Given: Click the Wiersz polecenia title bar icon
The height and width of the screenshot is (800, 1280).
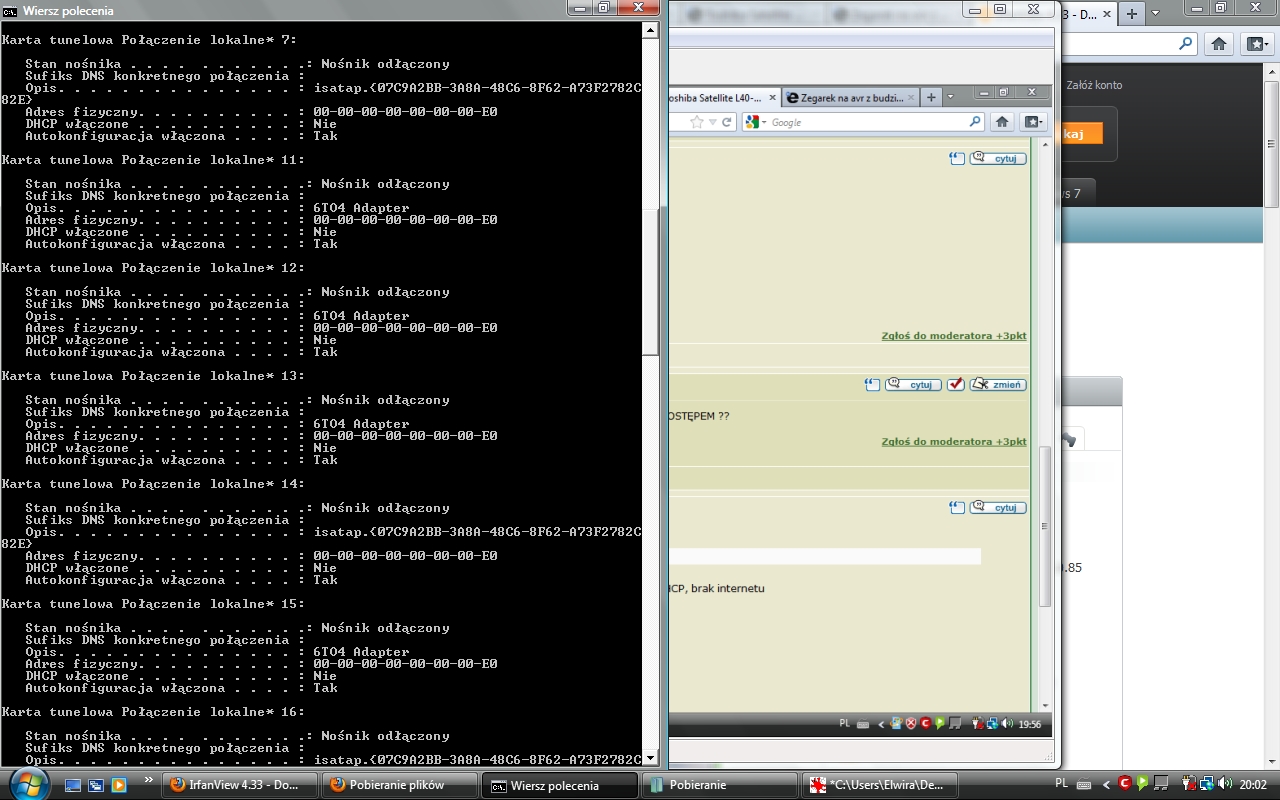Looking at the screenshot, I should tap(10, 10).
